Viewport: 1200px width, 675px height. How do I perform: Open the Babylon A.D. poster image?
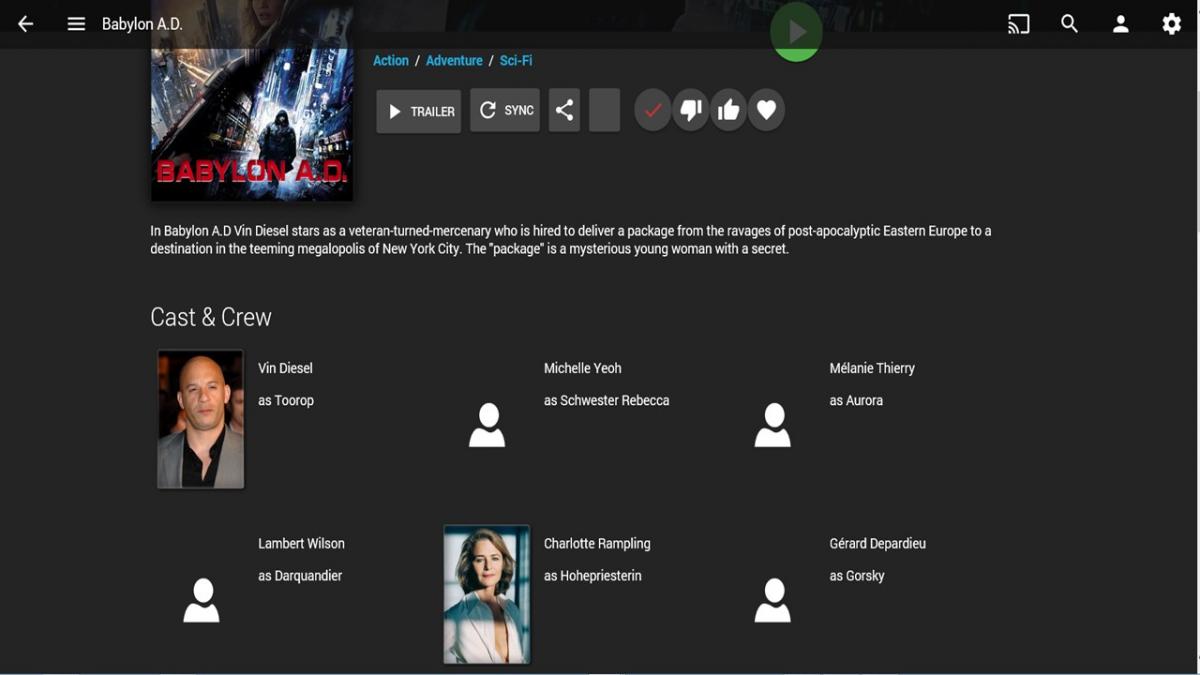coord(252,100)
